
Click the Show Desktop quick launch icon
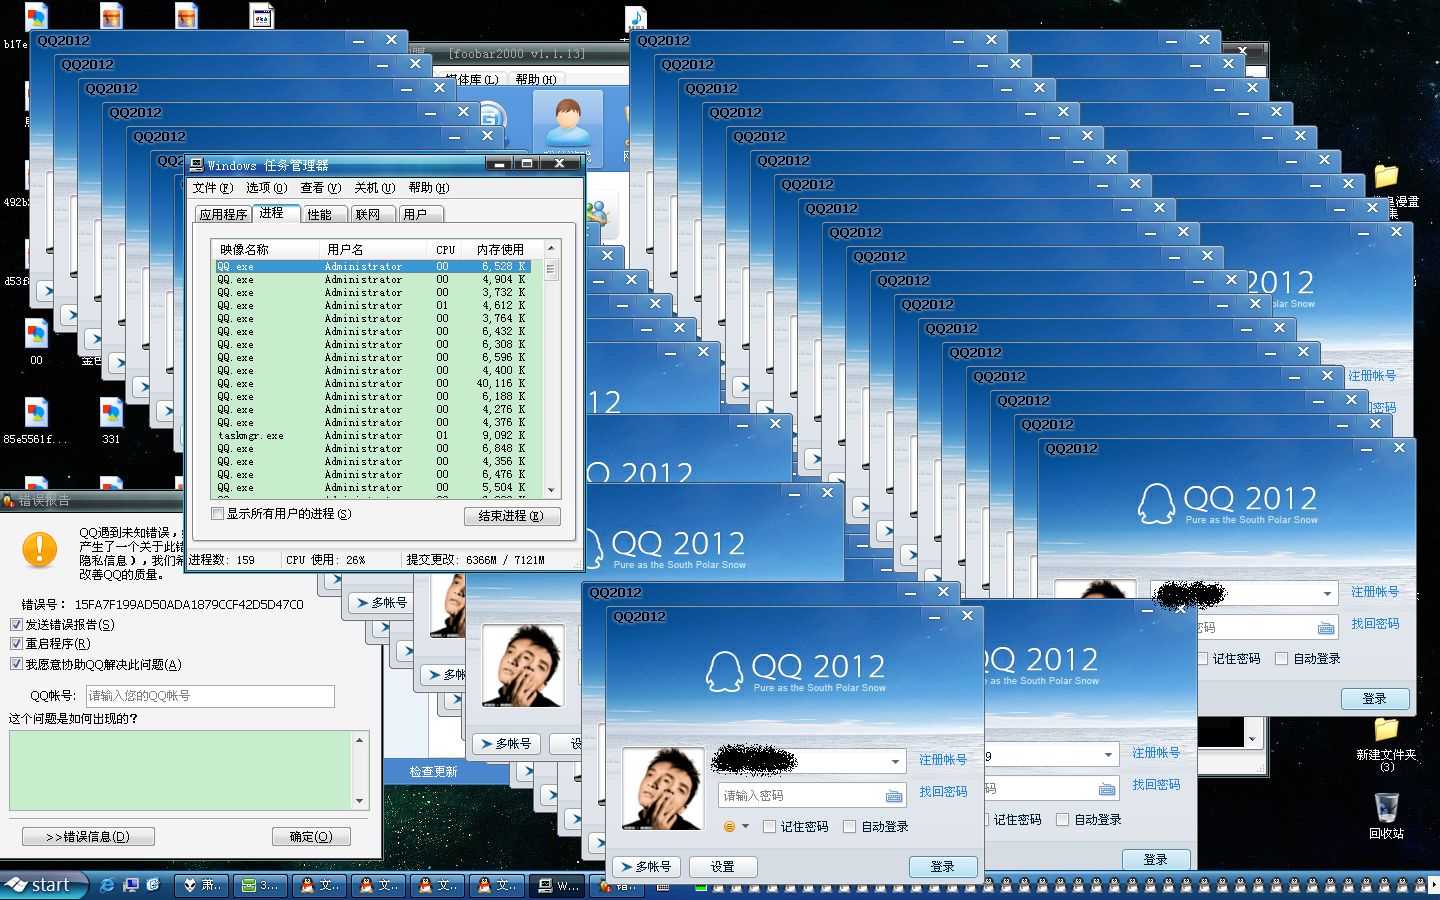tap(130, 885)
